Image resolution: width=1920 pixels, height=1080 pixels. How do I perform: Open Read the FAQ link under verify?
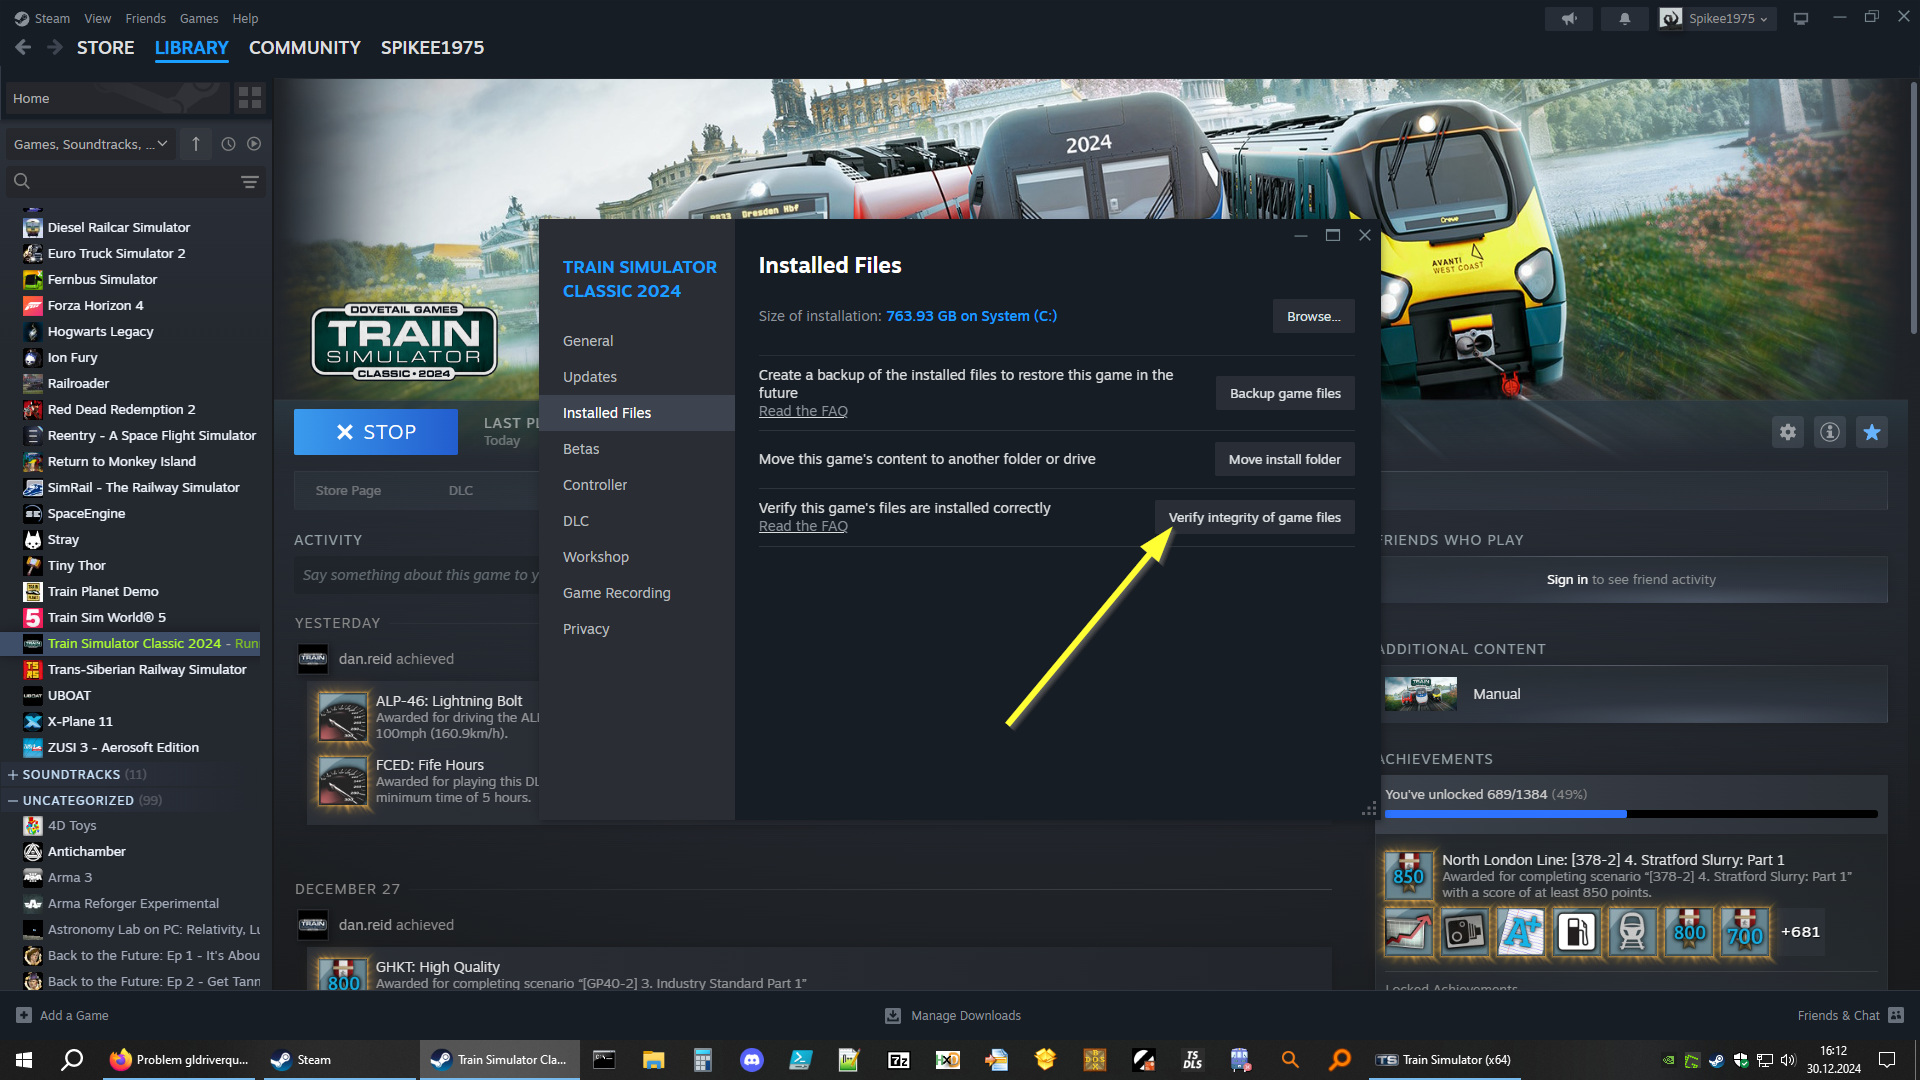click(803, 526)
